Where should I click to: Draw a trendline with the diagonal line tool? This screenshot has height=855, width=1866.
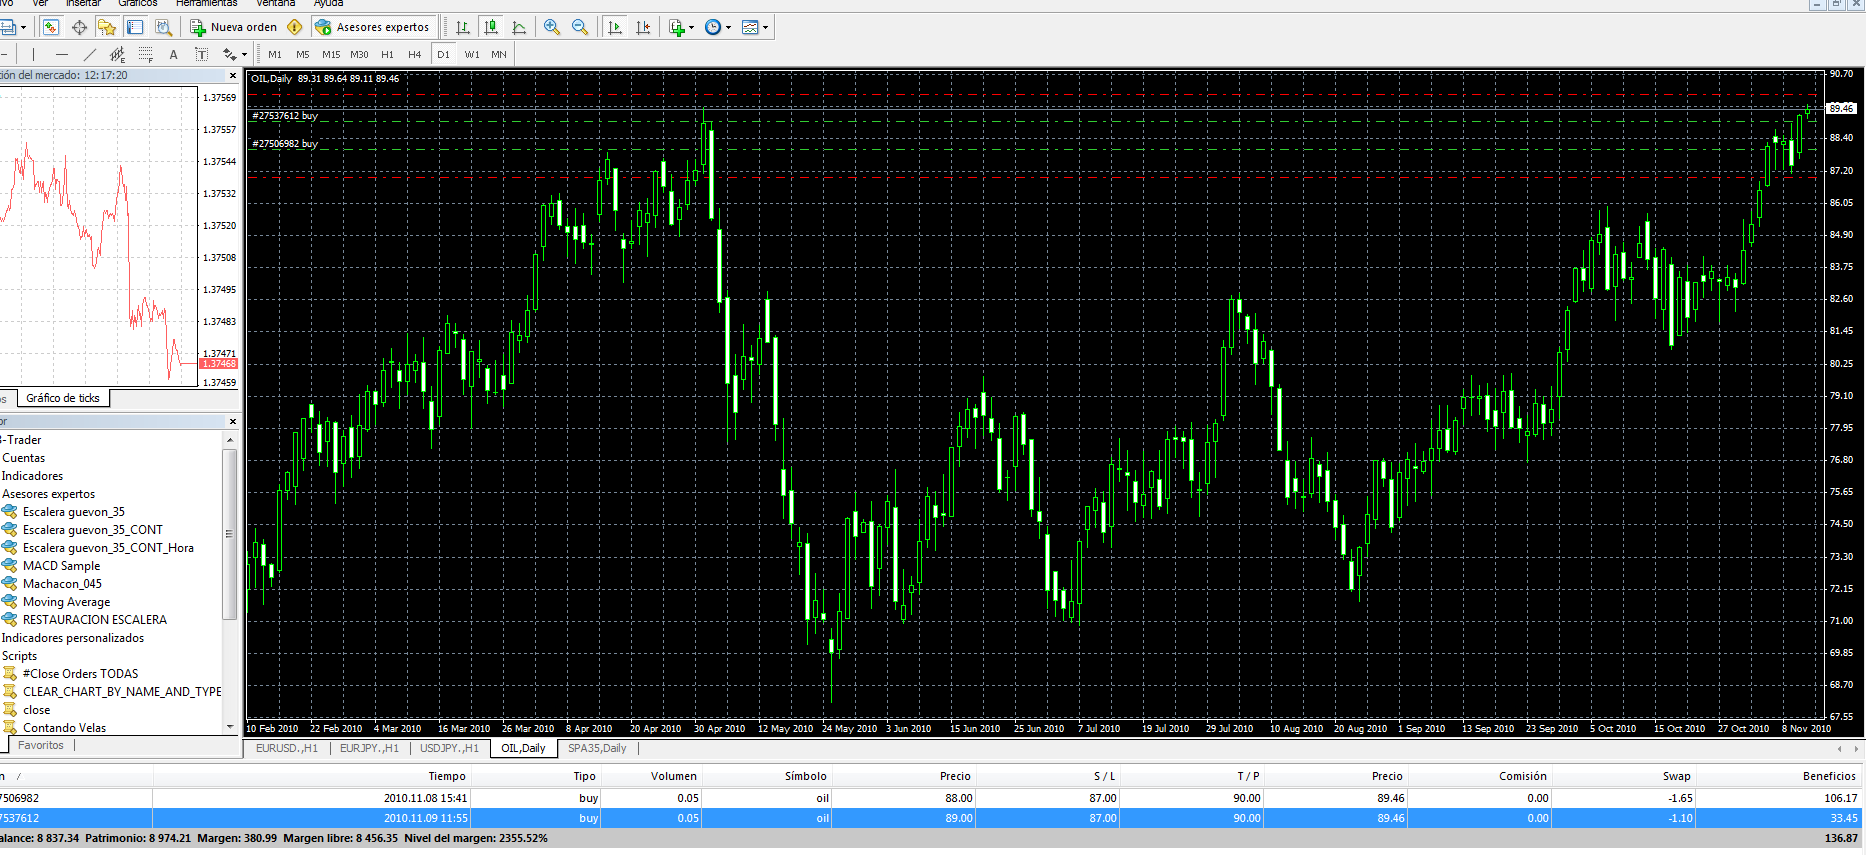[90, 54]
